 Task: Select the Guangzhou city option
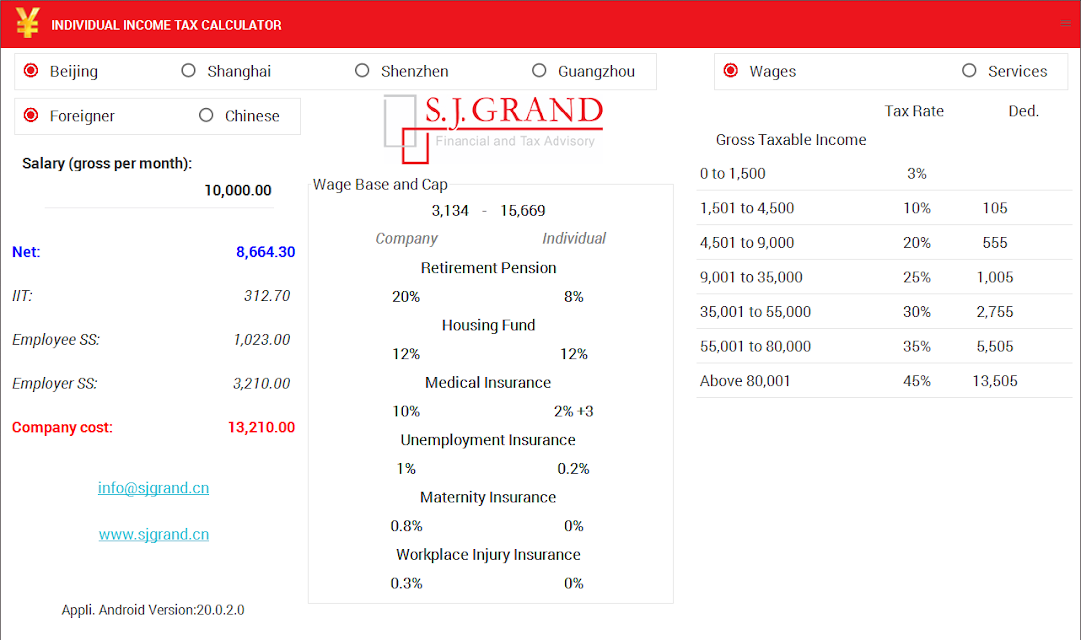(x=583, y=71)
